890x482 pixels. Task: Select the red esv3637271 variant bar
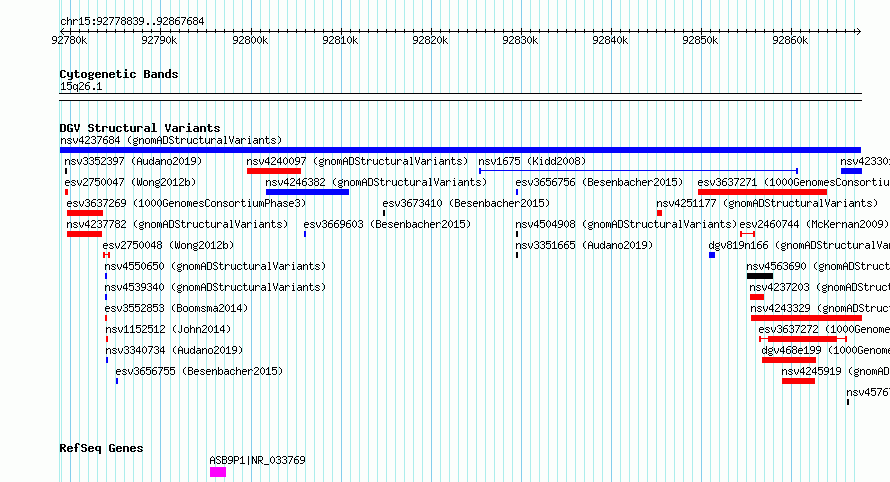762,192
